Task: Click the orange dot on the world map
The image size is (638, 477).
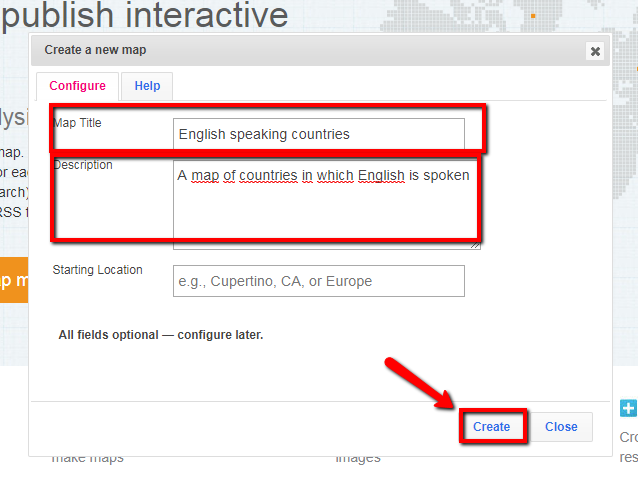Action: (x=533, y=16)
